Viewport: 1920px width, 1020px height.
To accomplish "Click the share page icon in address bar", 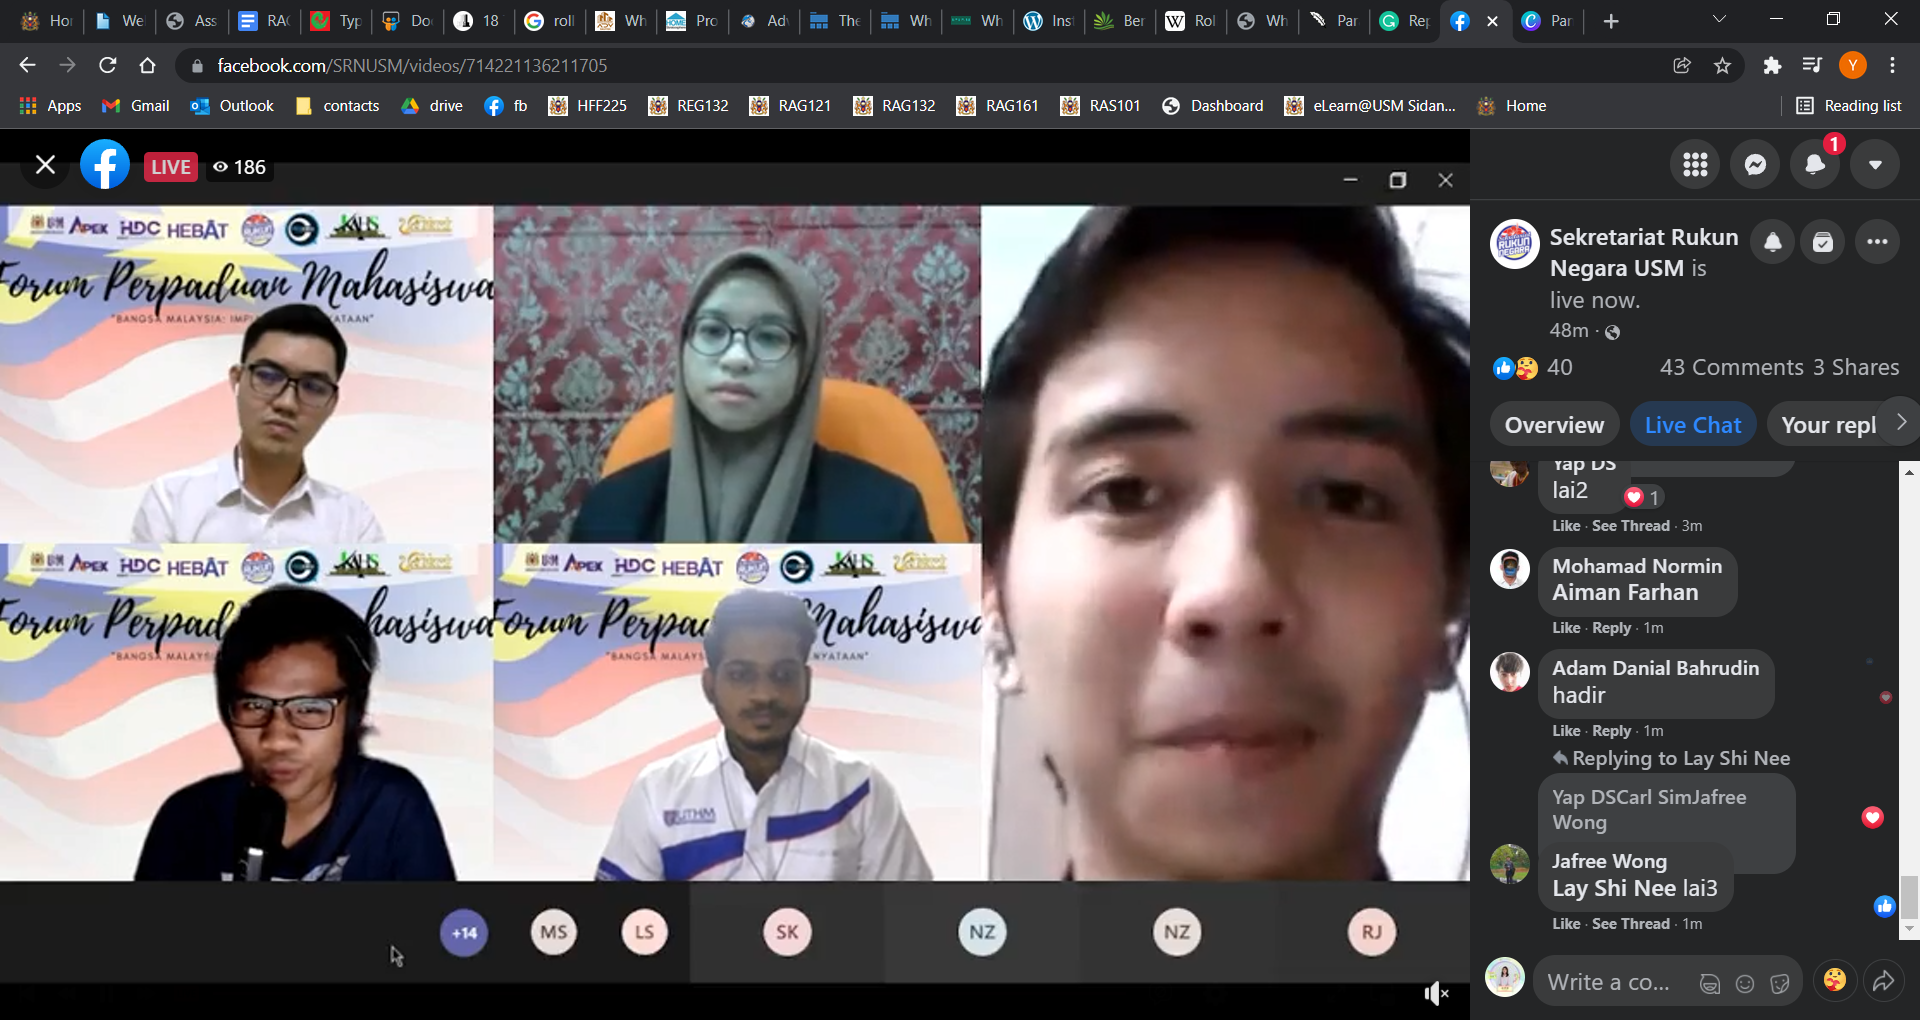I will [1682, 65].
